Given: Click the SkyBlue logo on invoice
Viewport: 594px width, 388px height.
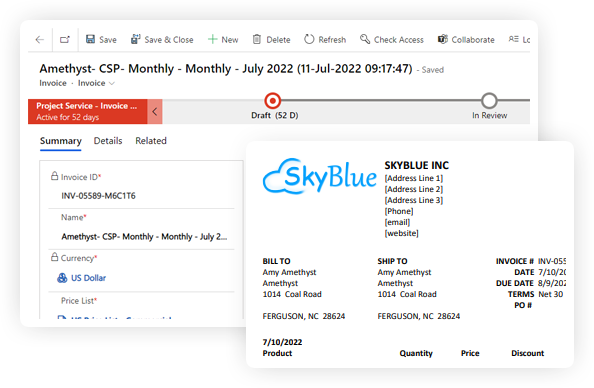Looking at the screenshot, I should (x=320, y=176).
